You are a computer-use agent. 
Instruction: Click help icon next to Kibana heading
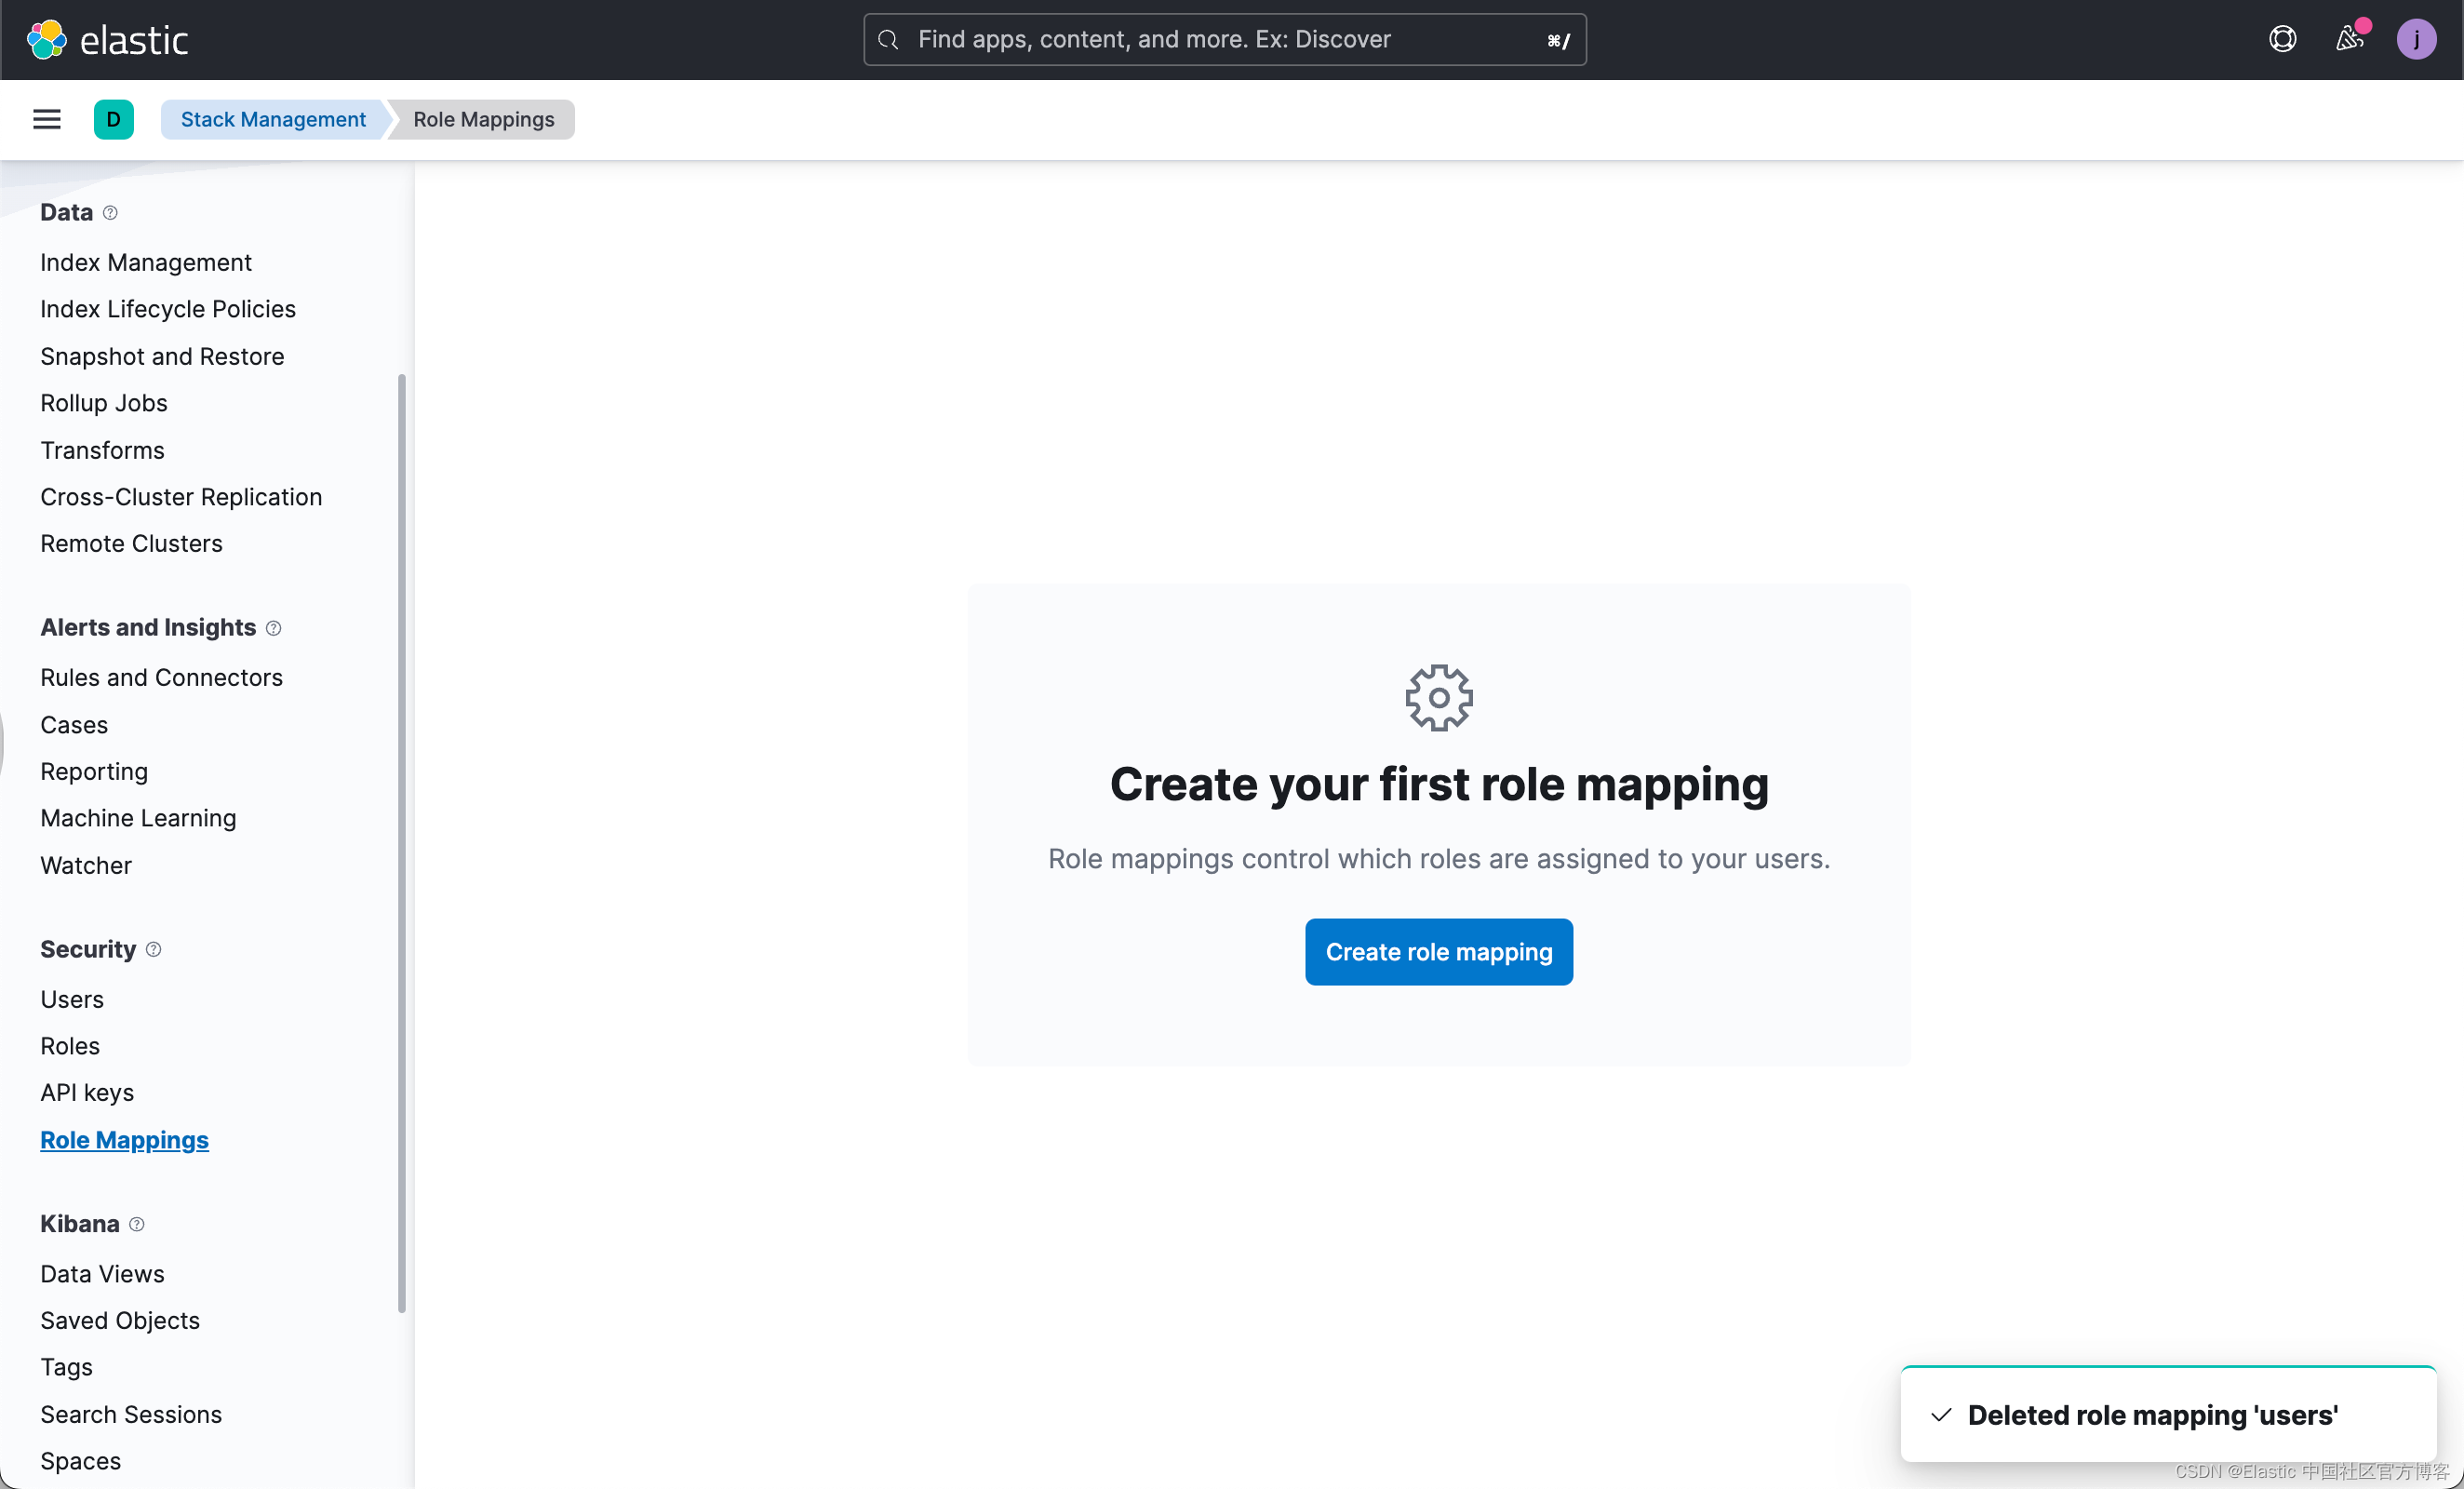pos(137,1224)
